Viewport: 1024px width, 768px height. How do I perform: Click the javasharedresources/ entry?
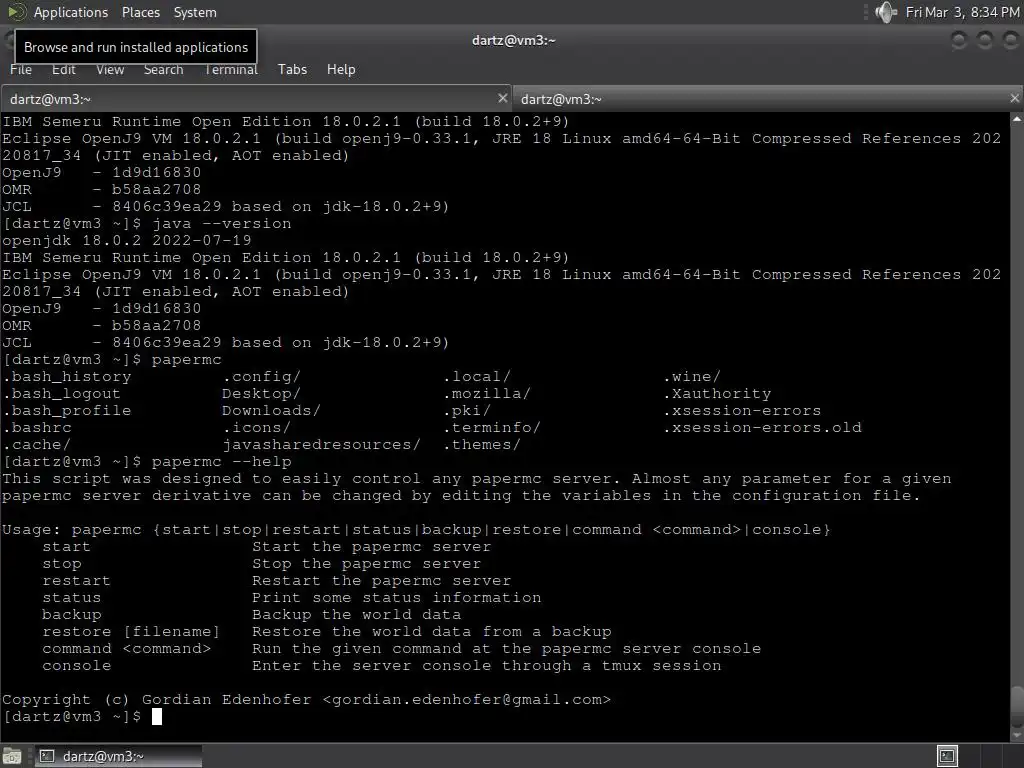pos(321,445)
